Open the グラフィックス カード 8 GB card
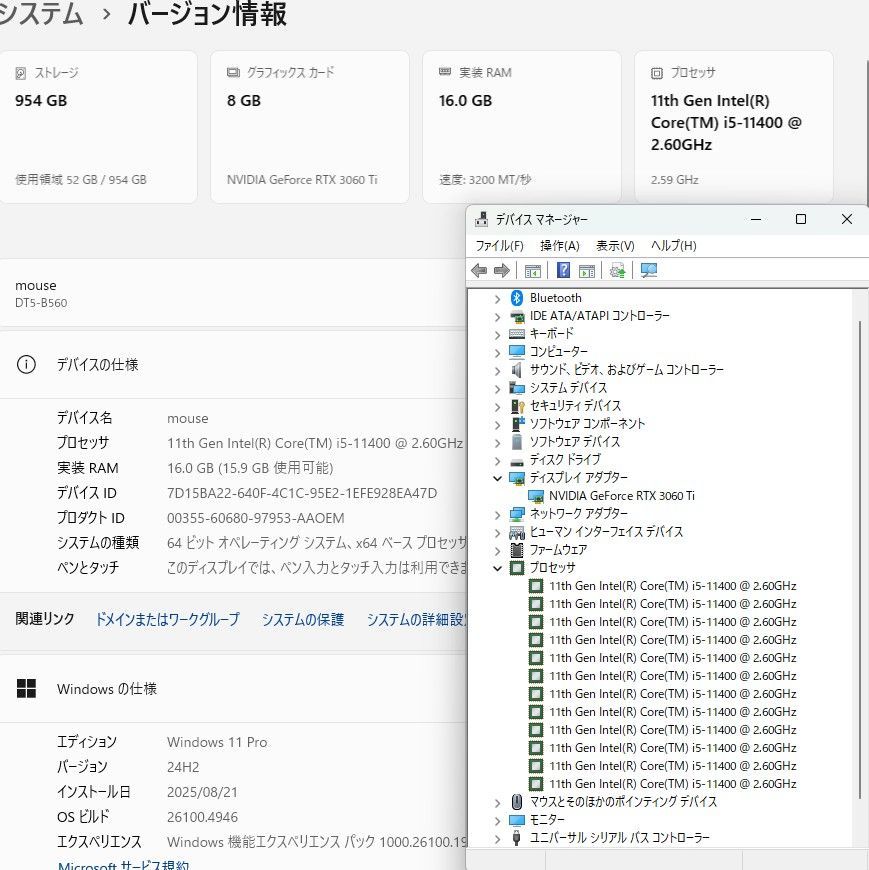Screen dimensions: 869x870 click(310, 127)
